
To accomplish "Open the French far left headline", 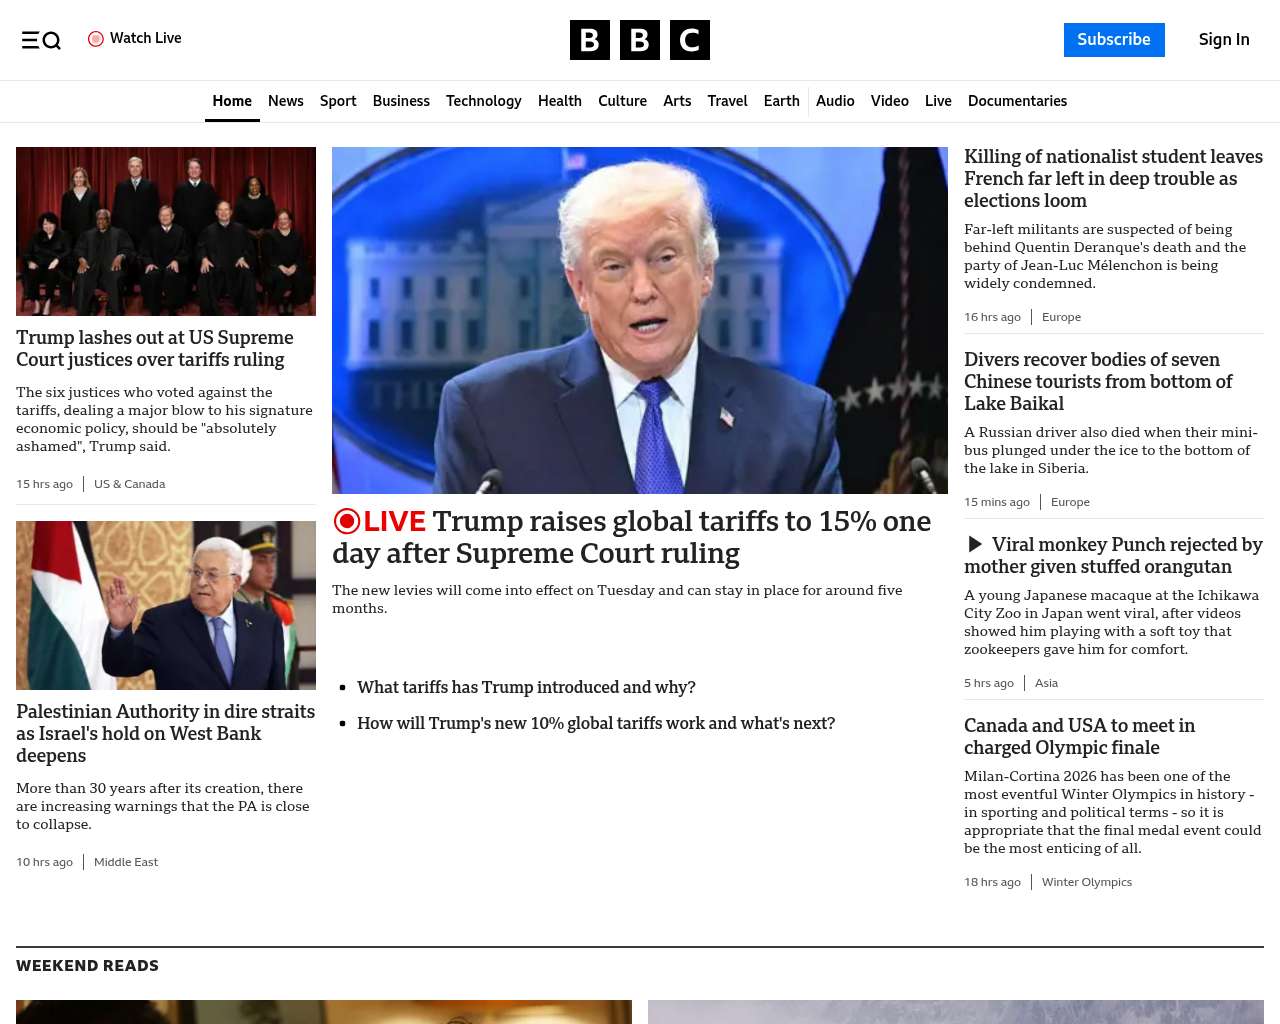I will [x=1113, y=178].
